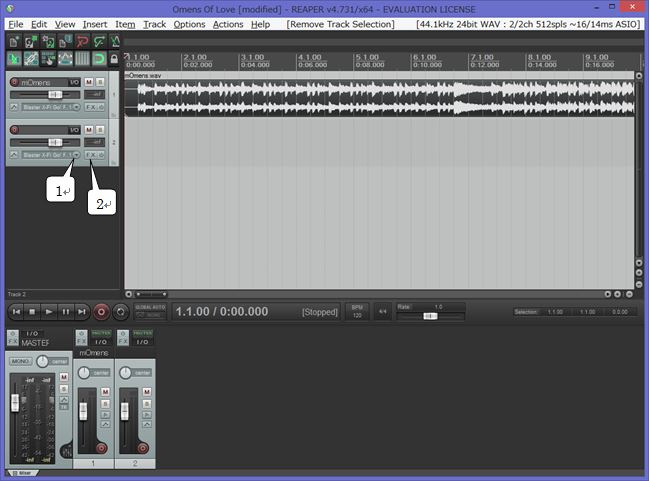Toggle the lock icon in main toolbar
Screen dimensions: 650x481
(x=115, y=59)
